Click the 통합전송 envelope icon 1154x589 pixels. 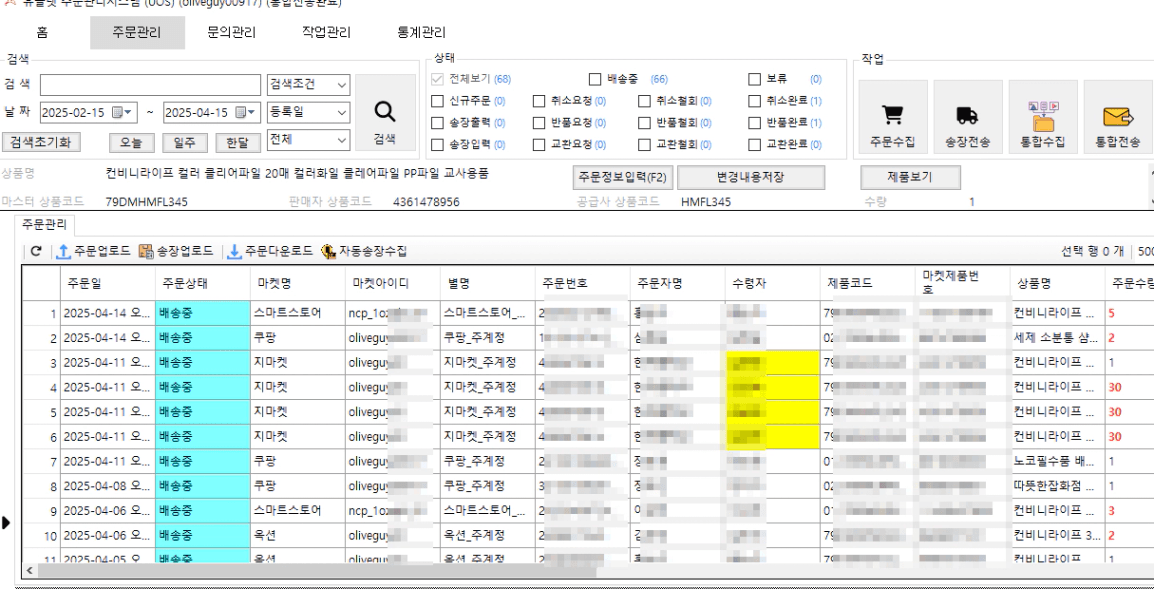pyautogui.click(x=1116, y=117)
